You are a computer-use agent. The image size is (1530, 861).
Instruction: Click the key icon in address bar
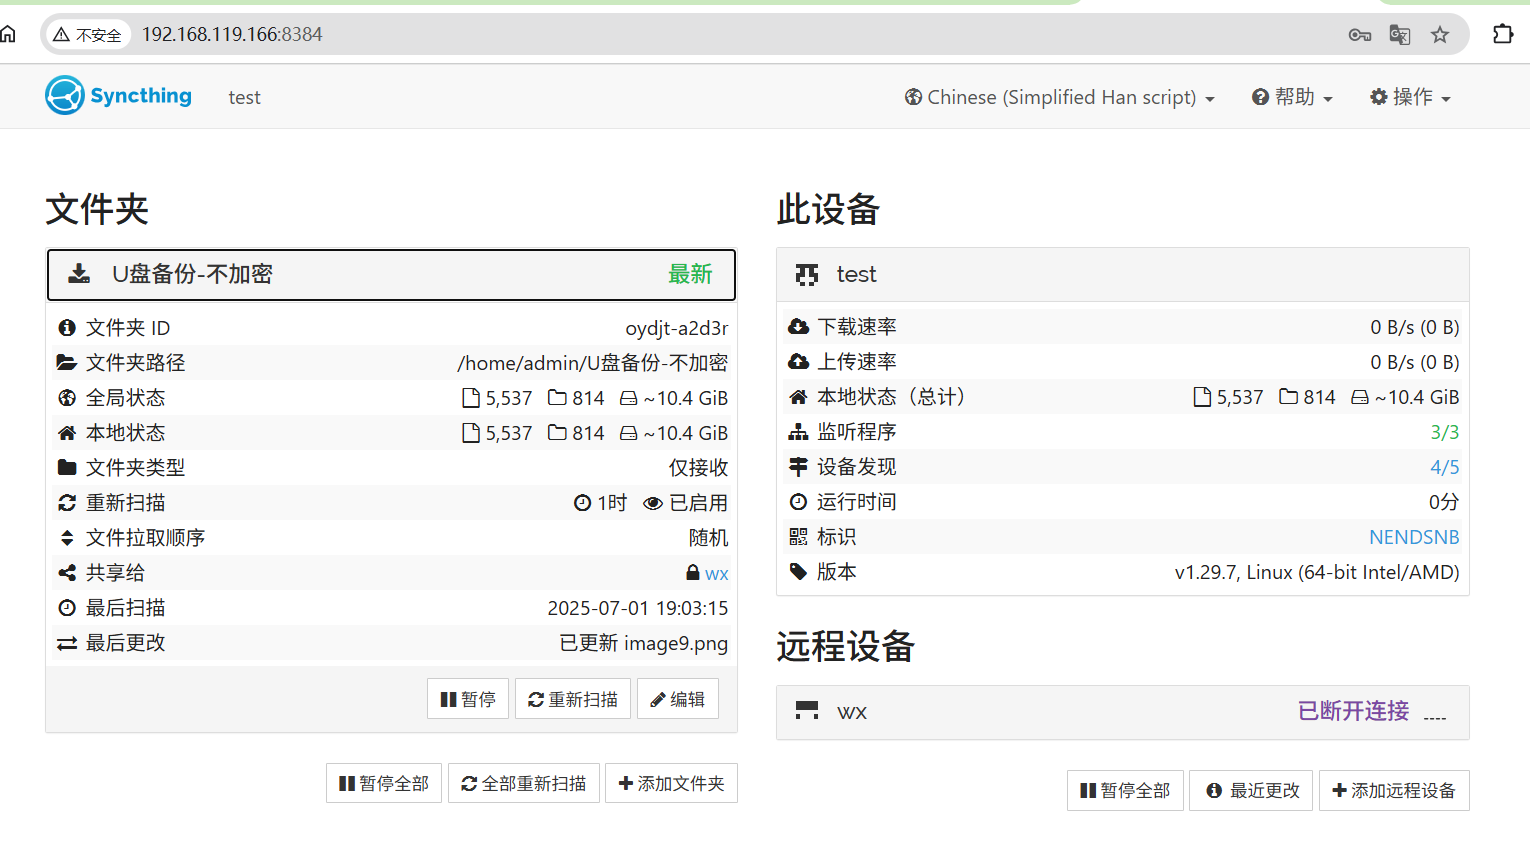(1359, 35)
